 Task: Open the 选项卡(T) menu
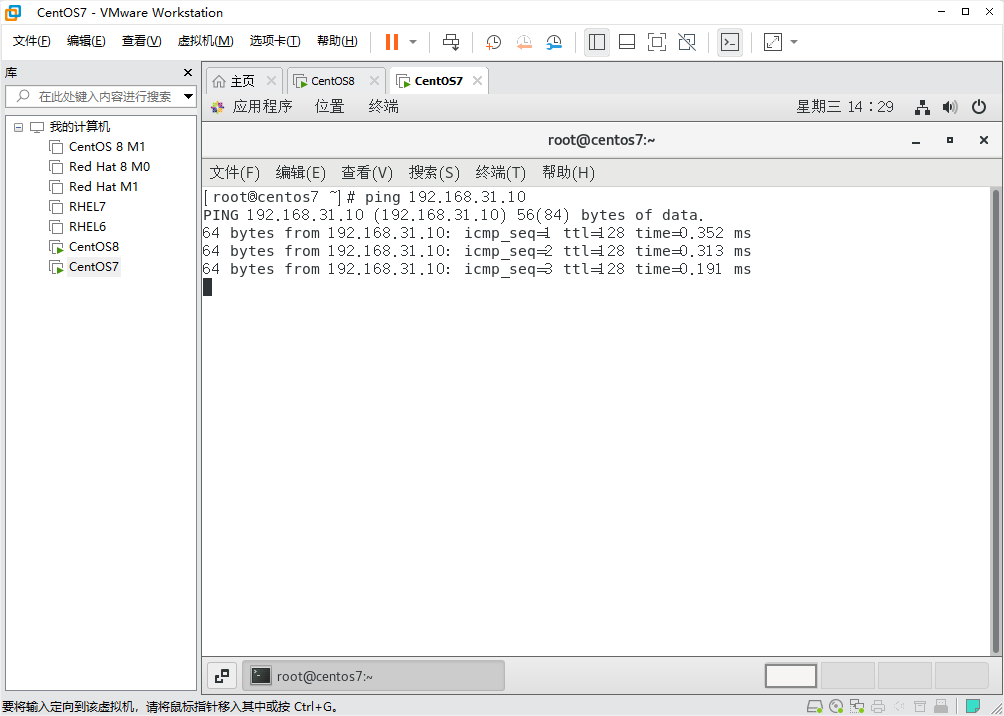point(275,41)
